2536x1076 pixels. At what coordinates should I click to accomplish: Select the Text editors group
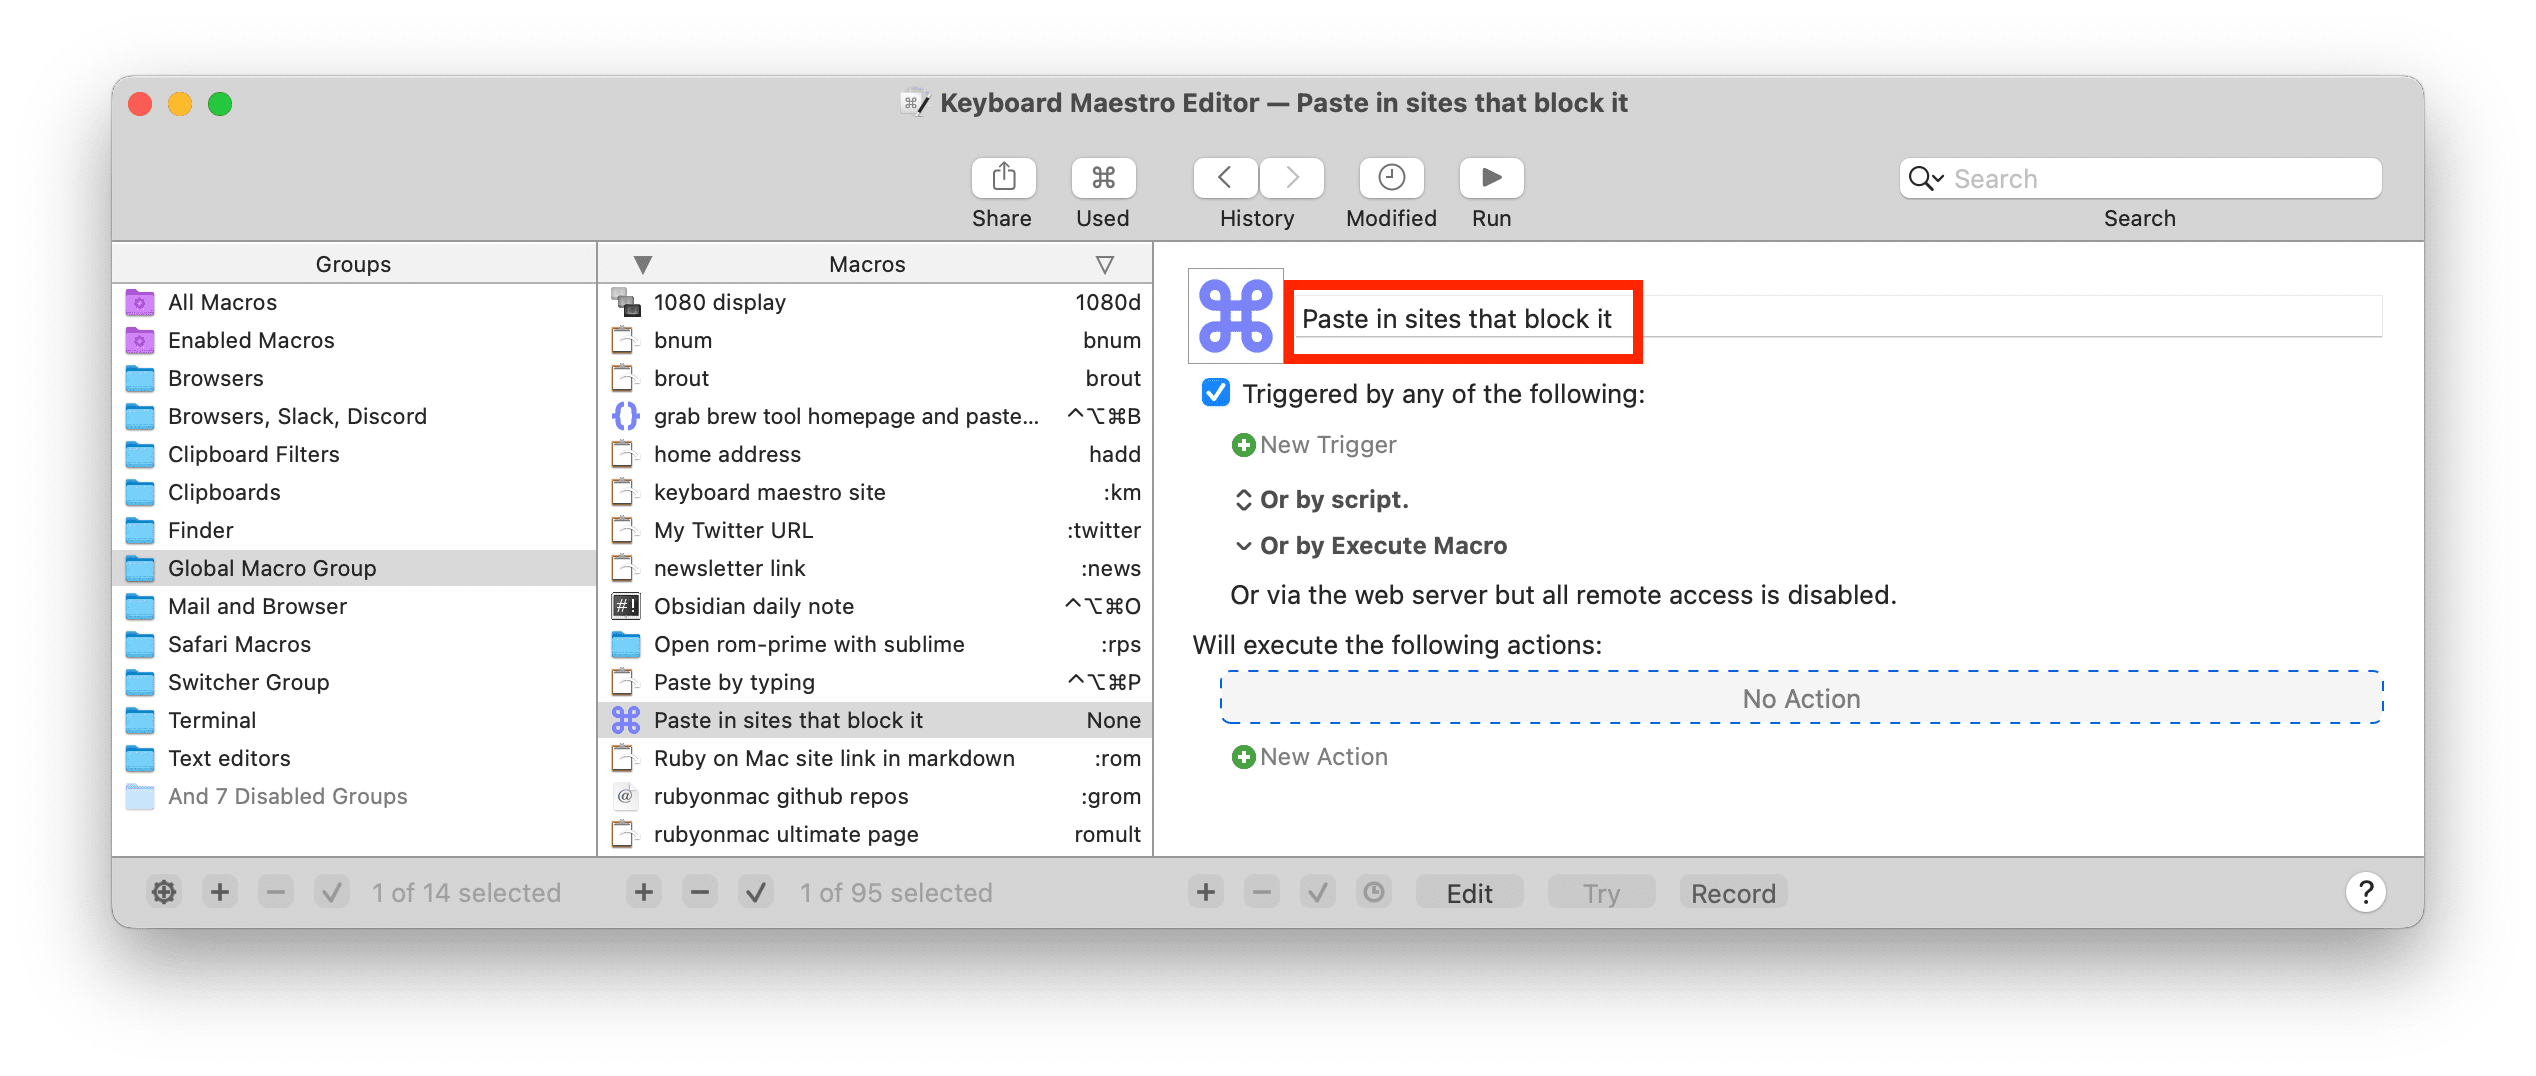[355, 758]
